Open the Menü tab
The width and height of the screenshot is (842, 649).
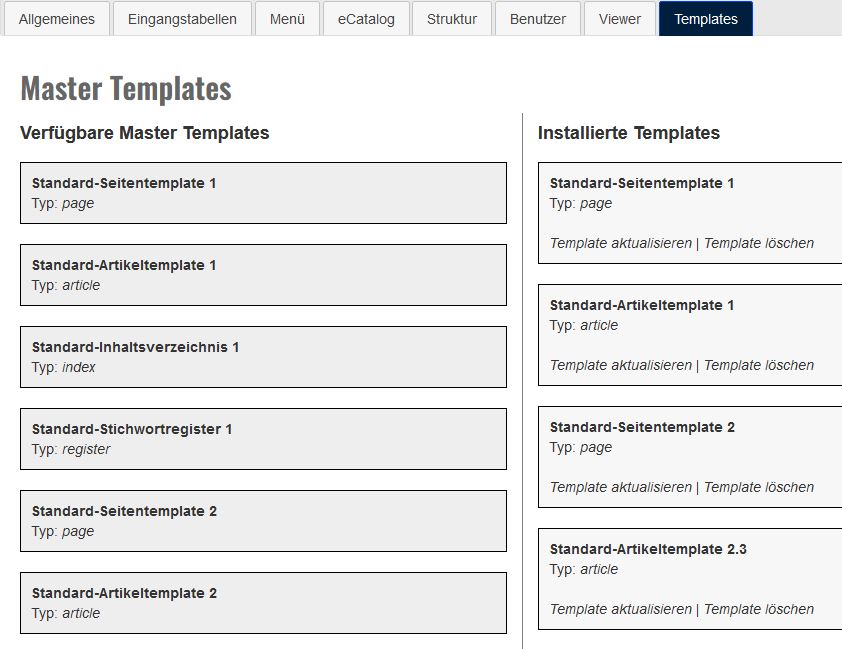coord(287,19)
